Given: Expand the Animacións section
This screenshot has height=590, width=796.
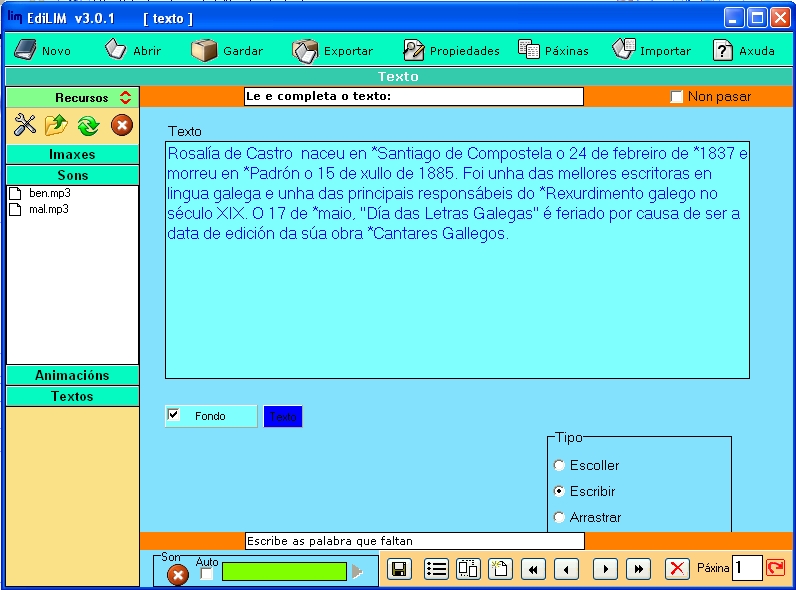Looking at the screenshot, I should pyautogui.click(x=73, y=375).
